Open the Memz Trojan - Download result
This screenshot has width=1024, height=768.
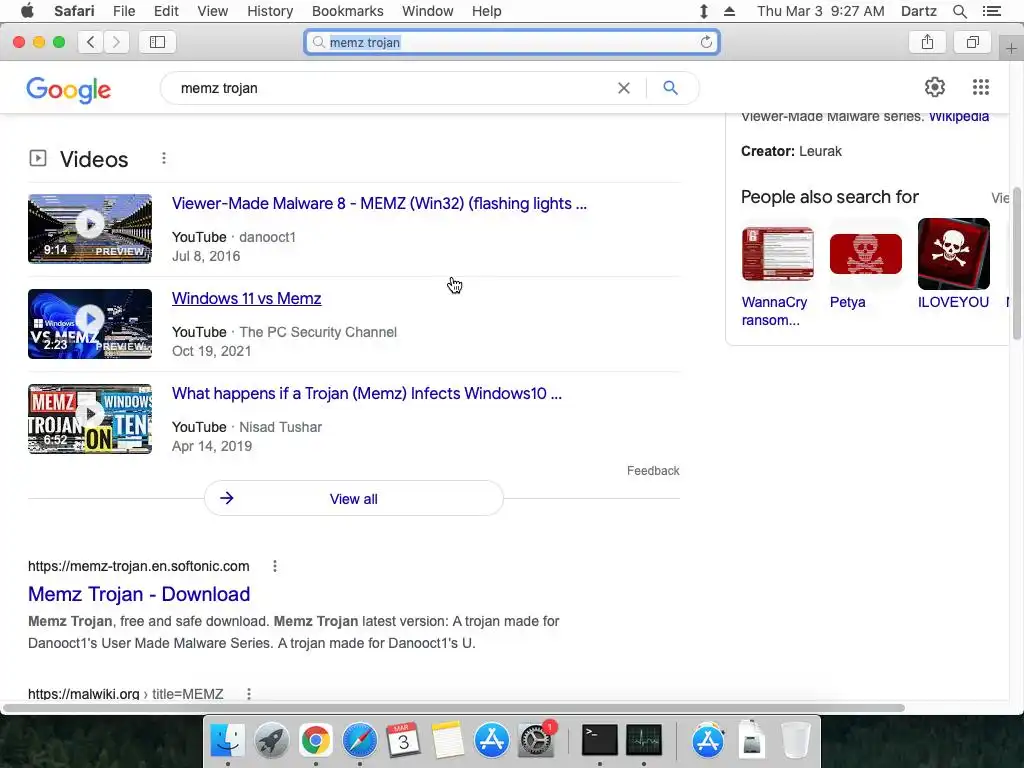[138, 594]
